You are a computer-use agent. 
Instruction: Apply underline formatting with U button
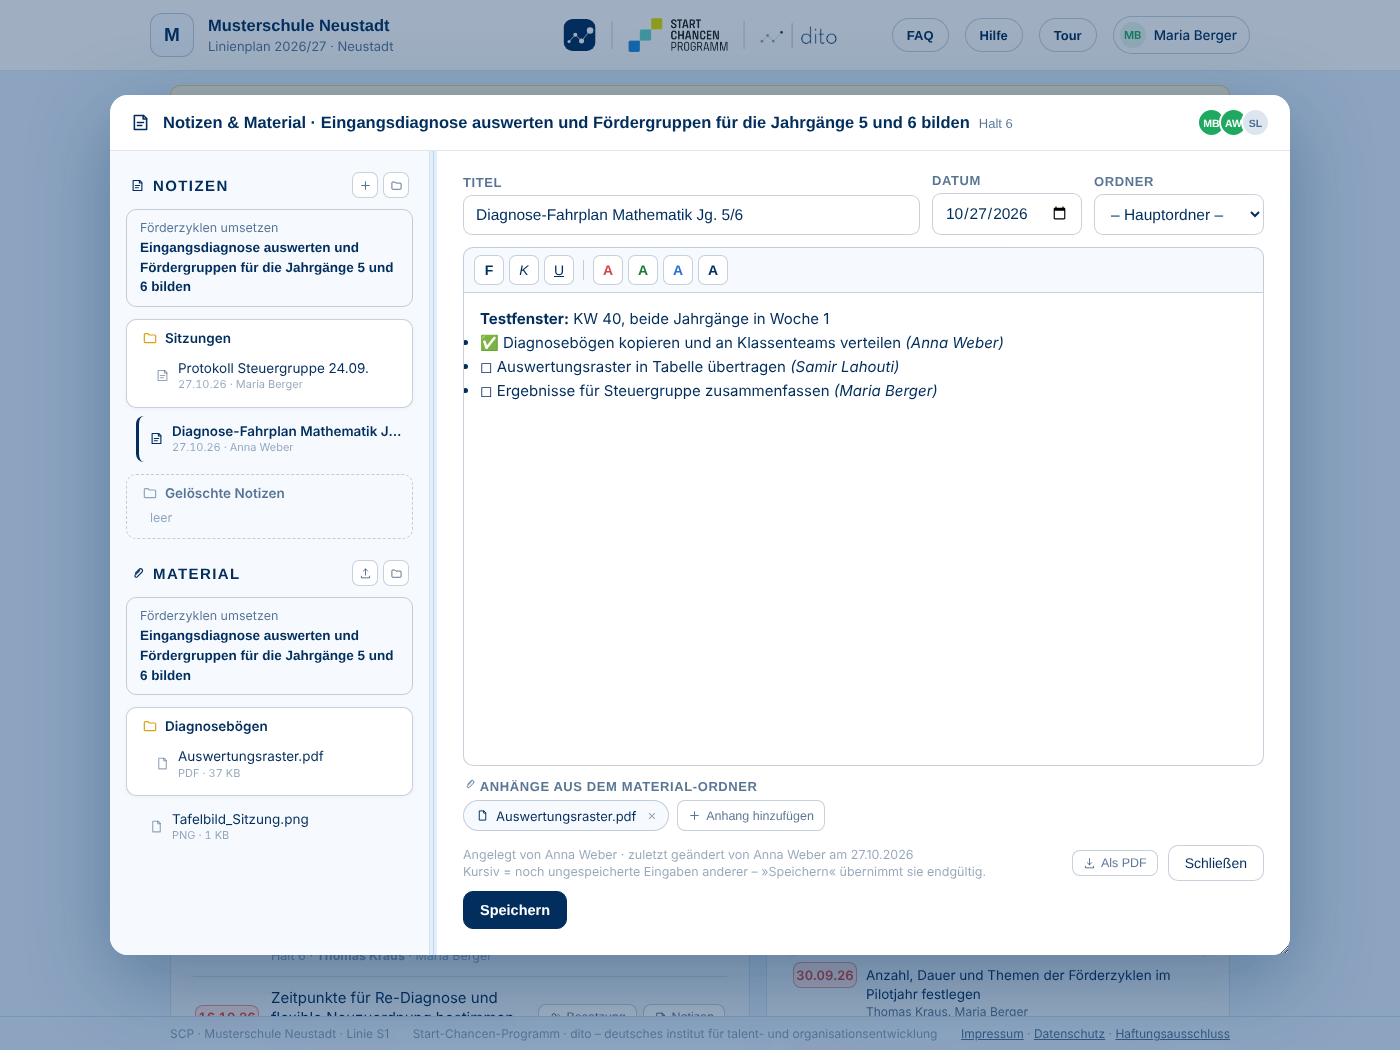click(x=559, y=270)
